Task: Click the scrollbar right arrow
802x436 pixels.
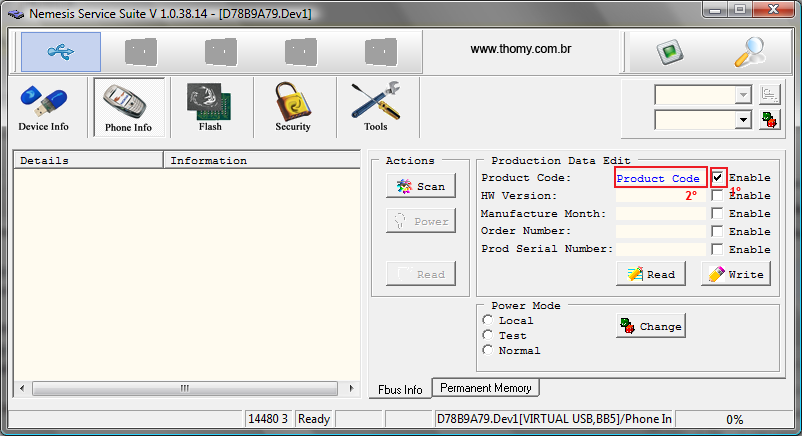Action: coord(351,388)
